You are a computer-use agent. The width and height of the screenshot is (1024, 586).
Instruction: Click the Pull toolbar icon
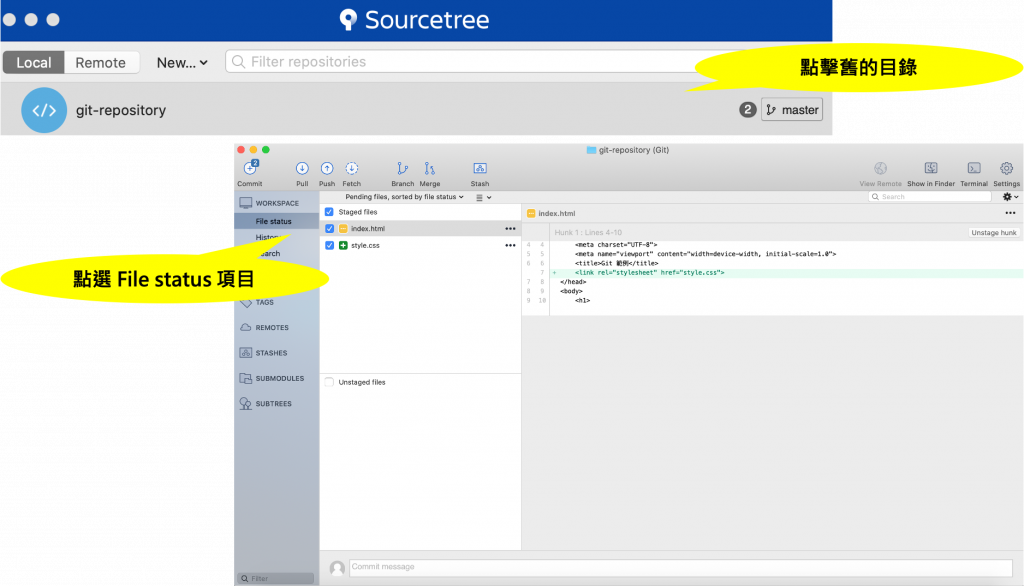pos(302,169)
